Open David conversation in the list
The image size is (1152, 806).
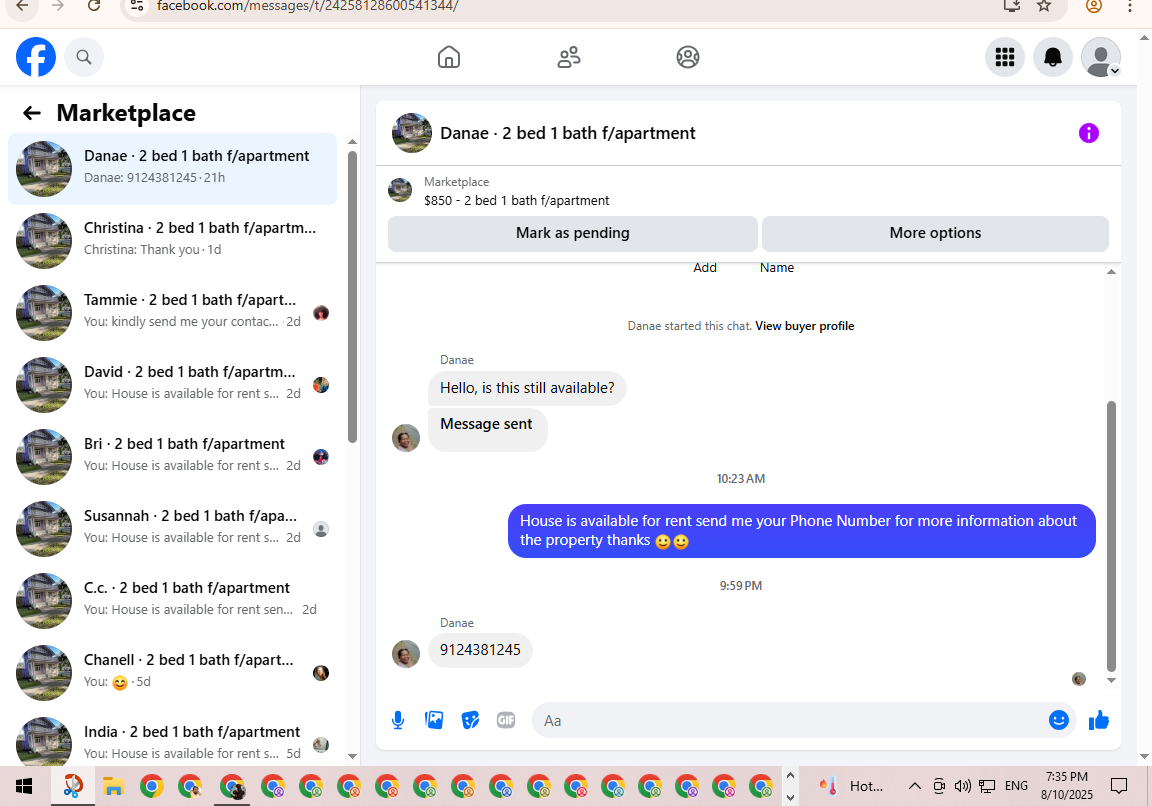[x=173, y=384]
